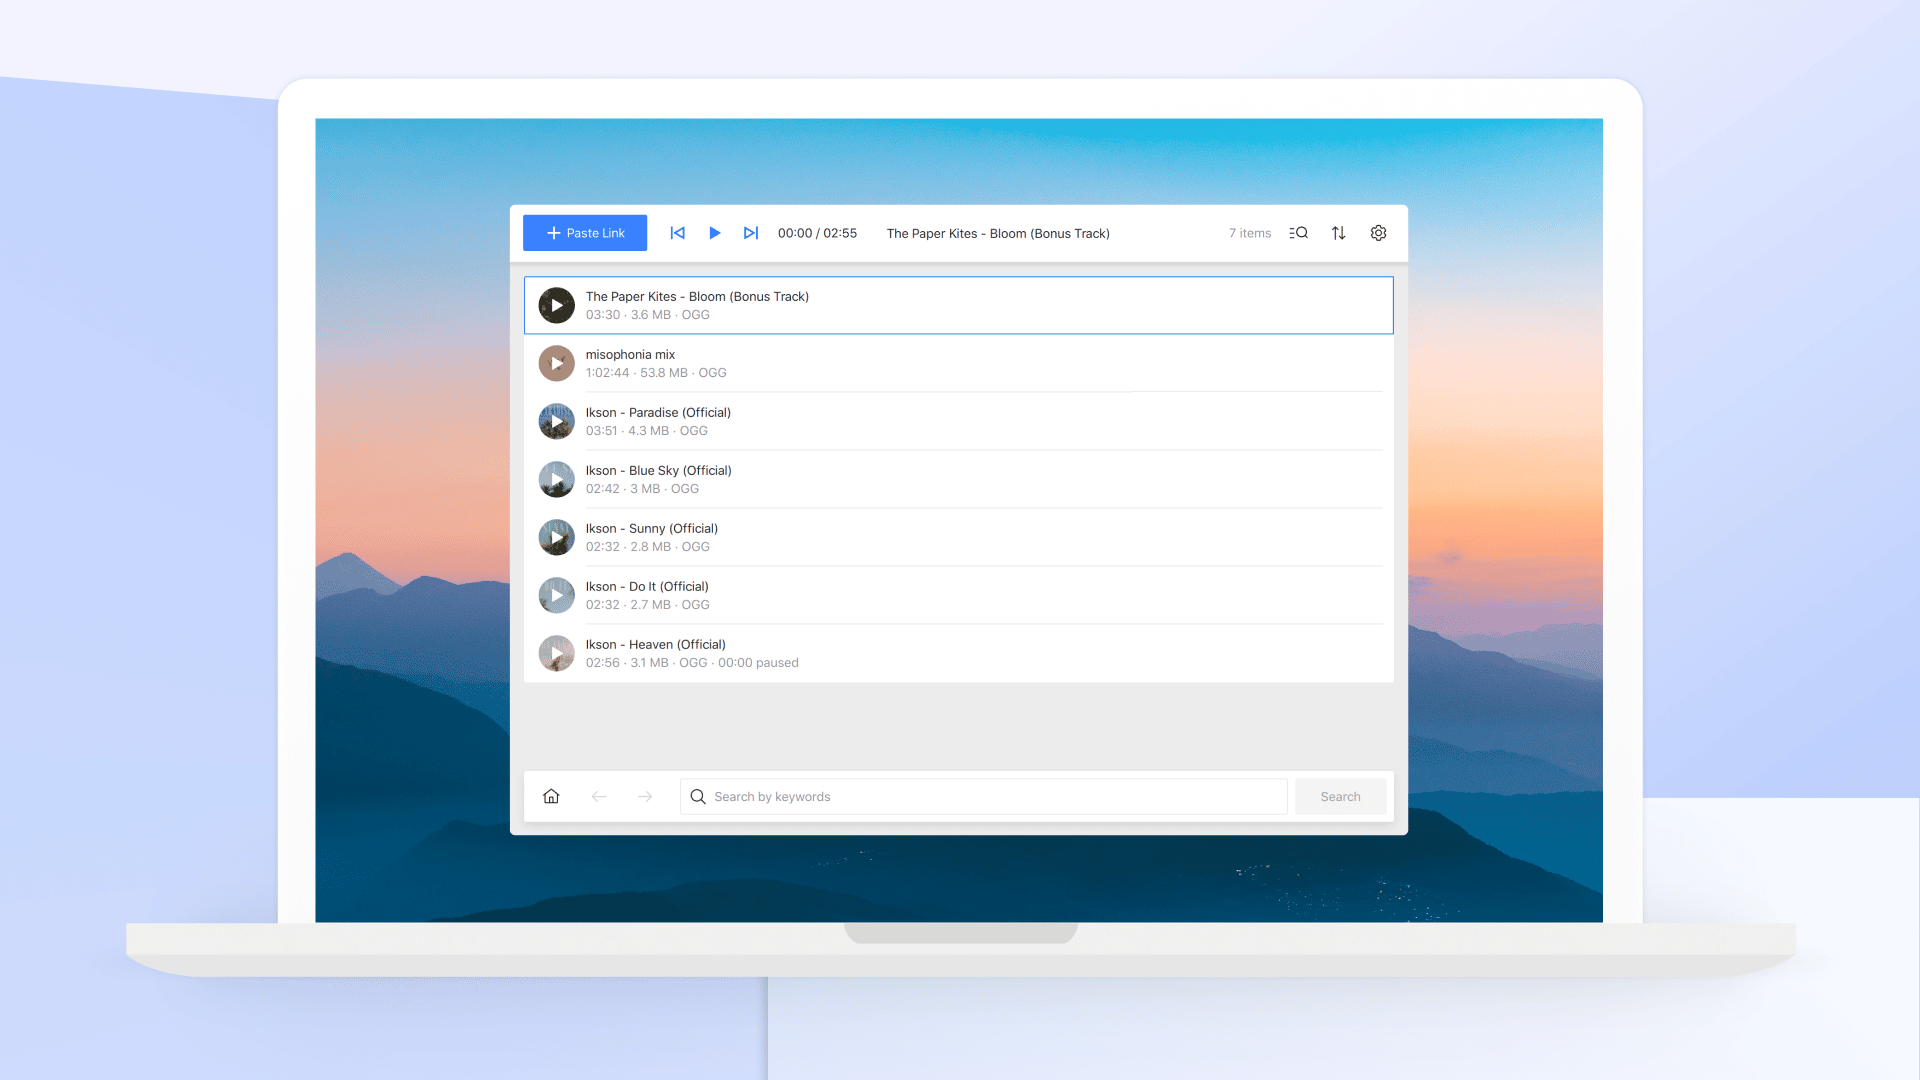
Task: Click the play button to start playback
Action: (x=713, y=233)
